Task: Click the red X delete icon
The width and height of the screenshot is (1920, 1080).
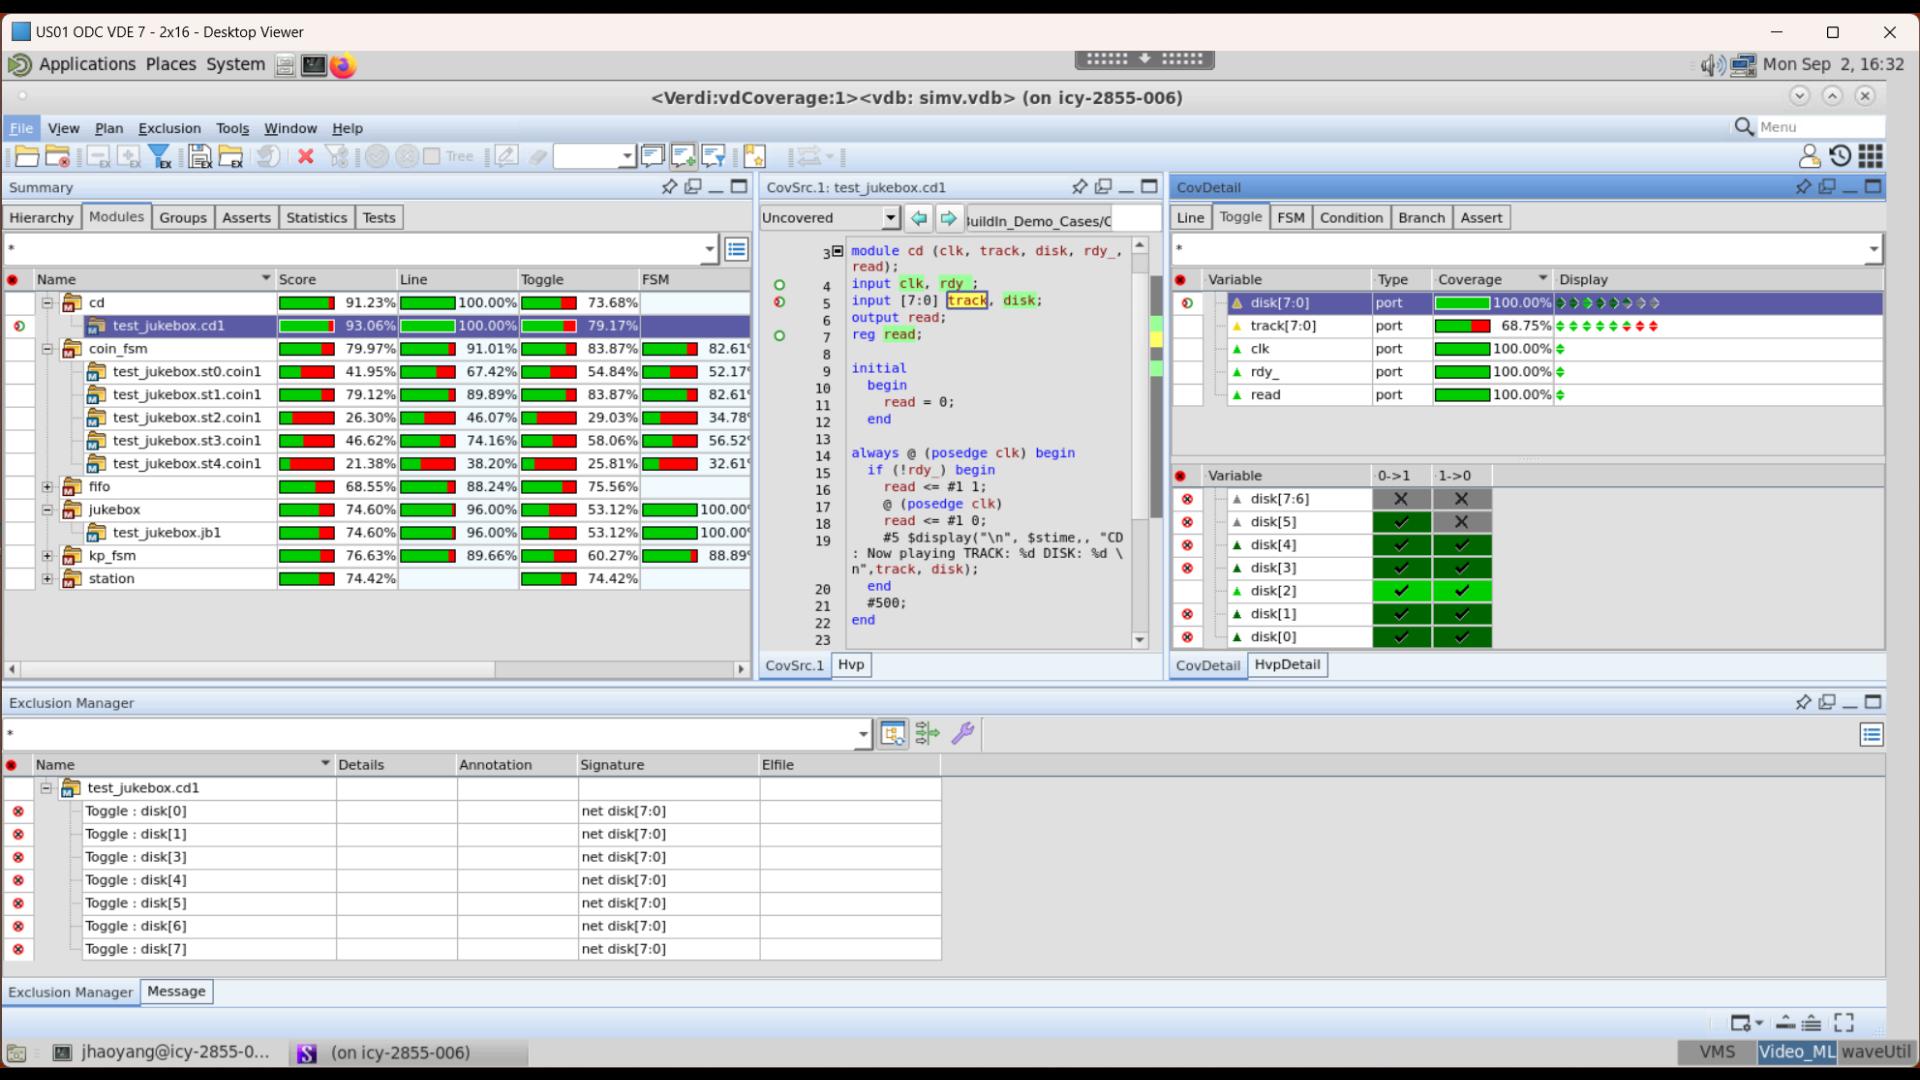Action: tap(306, 157)
